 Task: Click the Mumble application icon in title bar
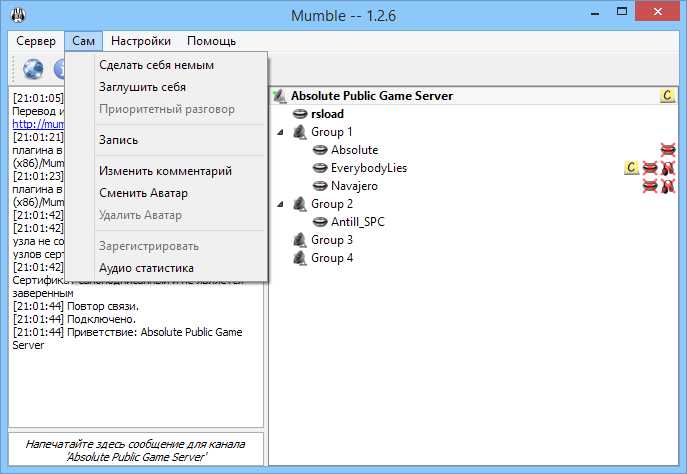18,15
